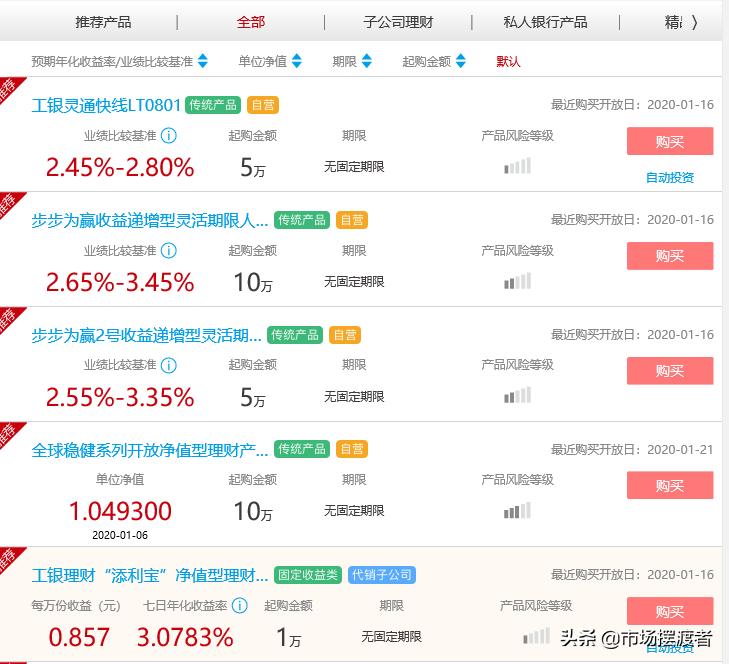Screen dimensions: 729x664
Task: Select the 全部 tab
Action: click(x=251, y=22)
